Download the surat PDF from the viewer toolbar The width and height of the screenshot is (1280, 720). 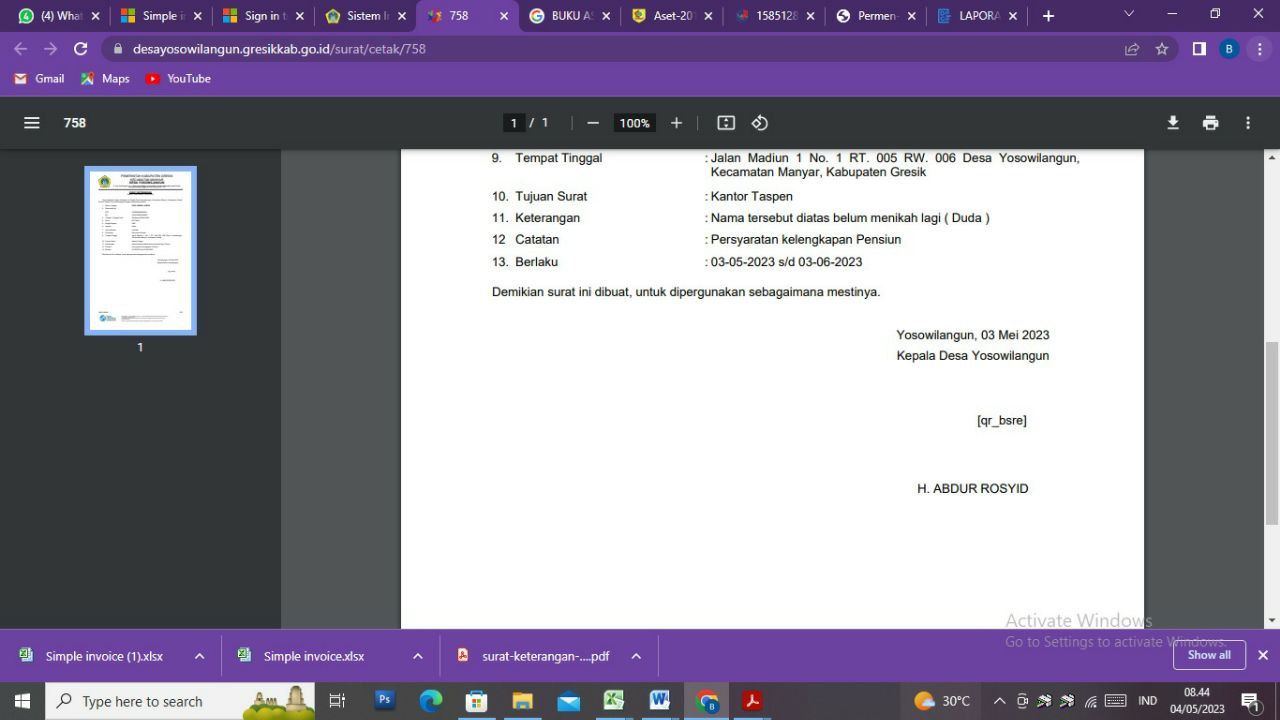[1172, 122]
